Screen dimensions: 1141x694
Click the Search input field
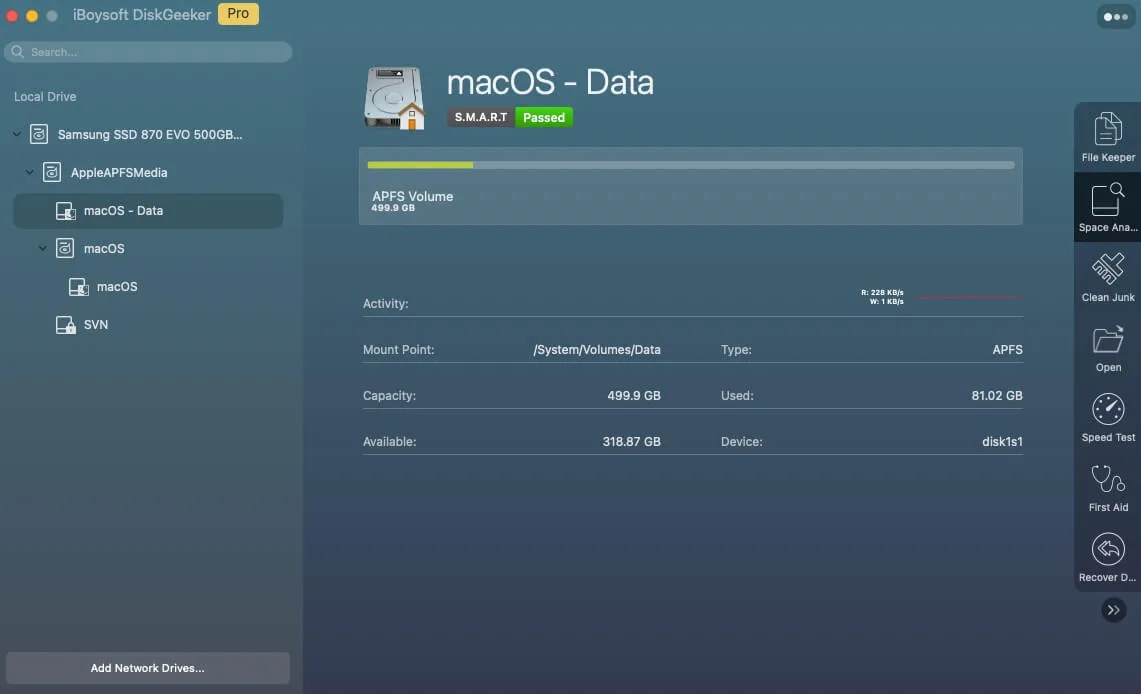tap(150, 52)
